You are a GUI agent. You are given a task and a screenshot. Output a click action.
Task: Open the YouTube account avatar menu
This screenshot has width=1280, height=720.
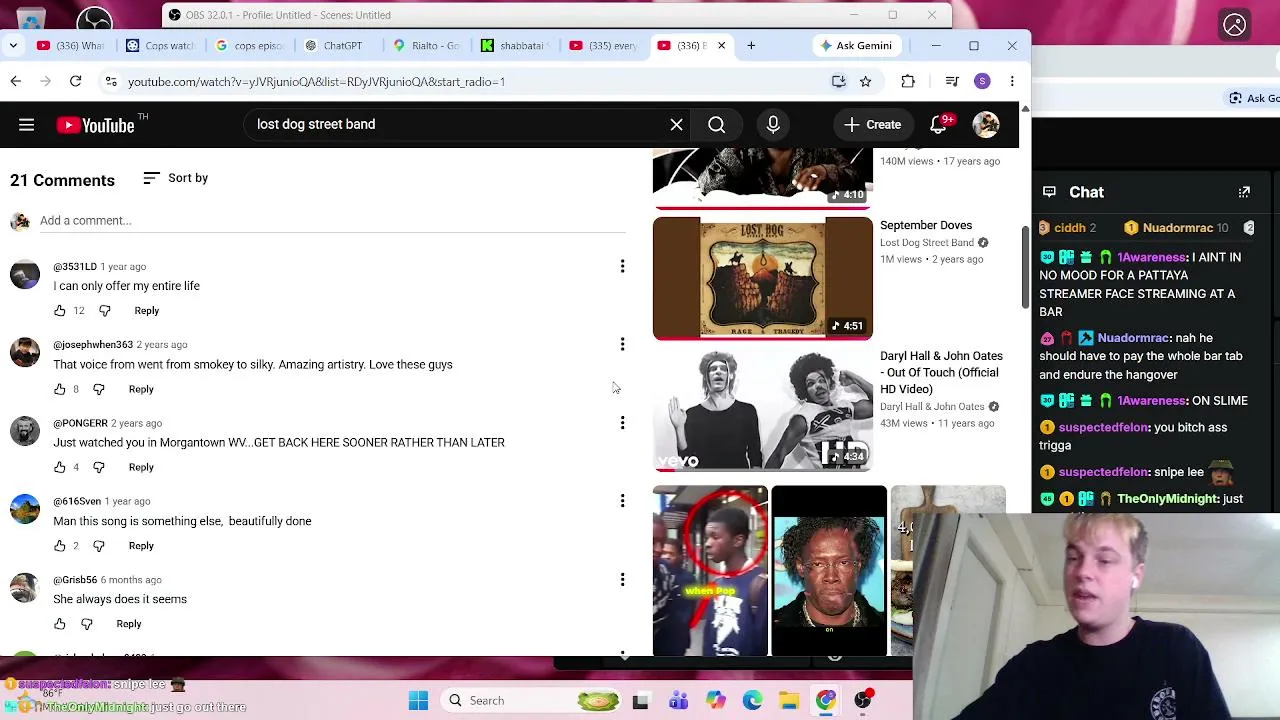(x=986, y=125)
